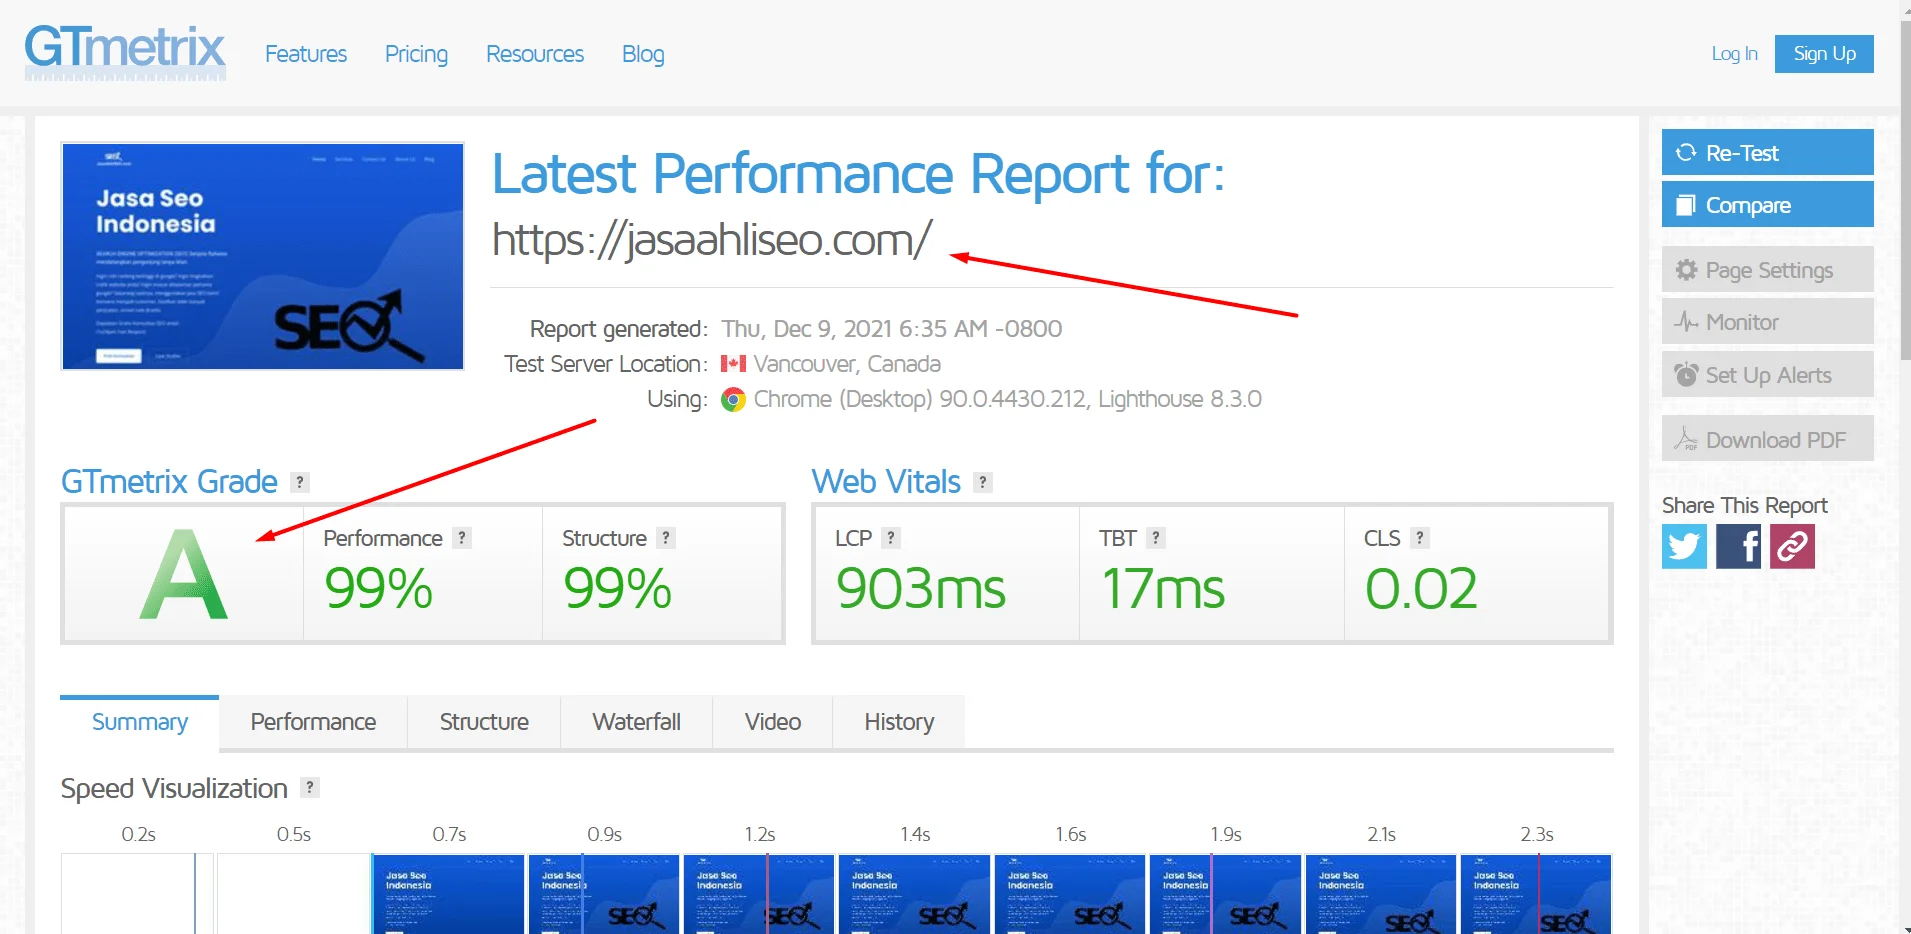Click the tested URL https://jasaahliseo.com/

(712, 240)
